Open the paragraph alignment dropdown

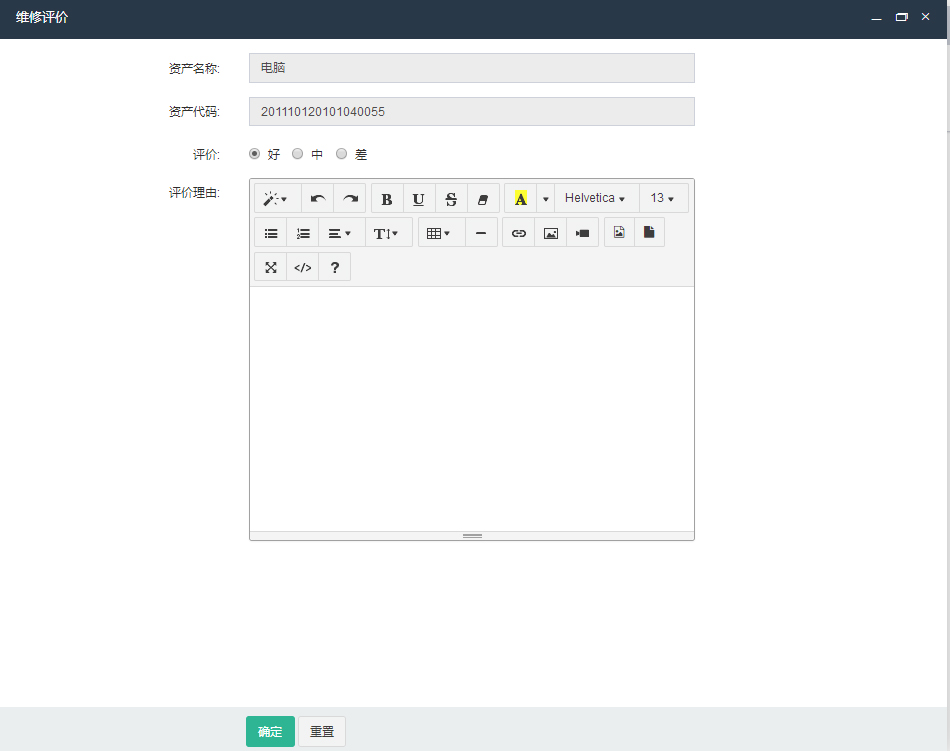click(340, 233)
